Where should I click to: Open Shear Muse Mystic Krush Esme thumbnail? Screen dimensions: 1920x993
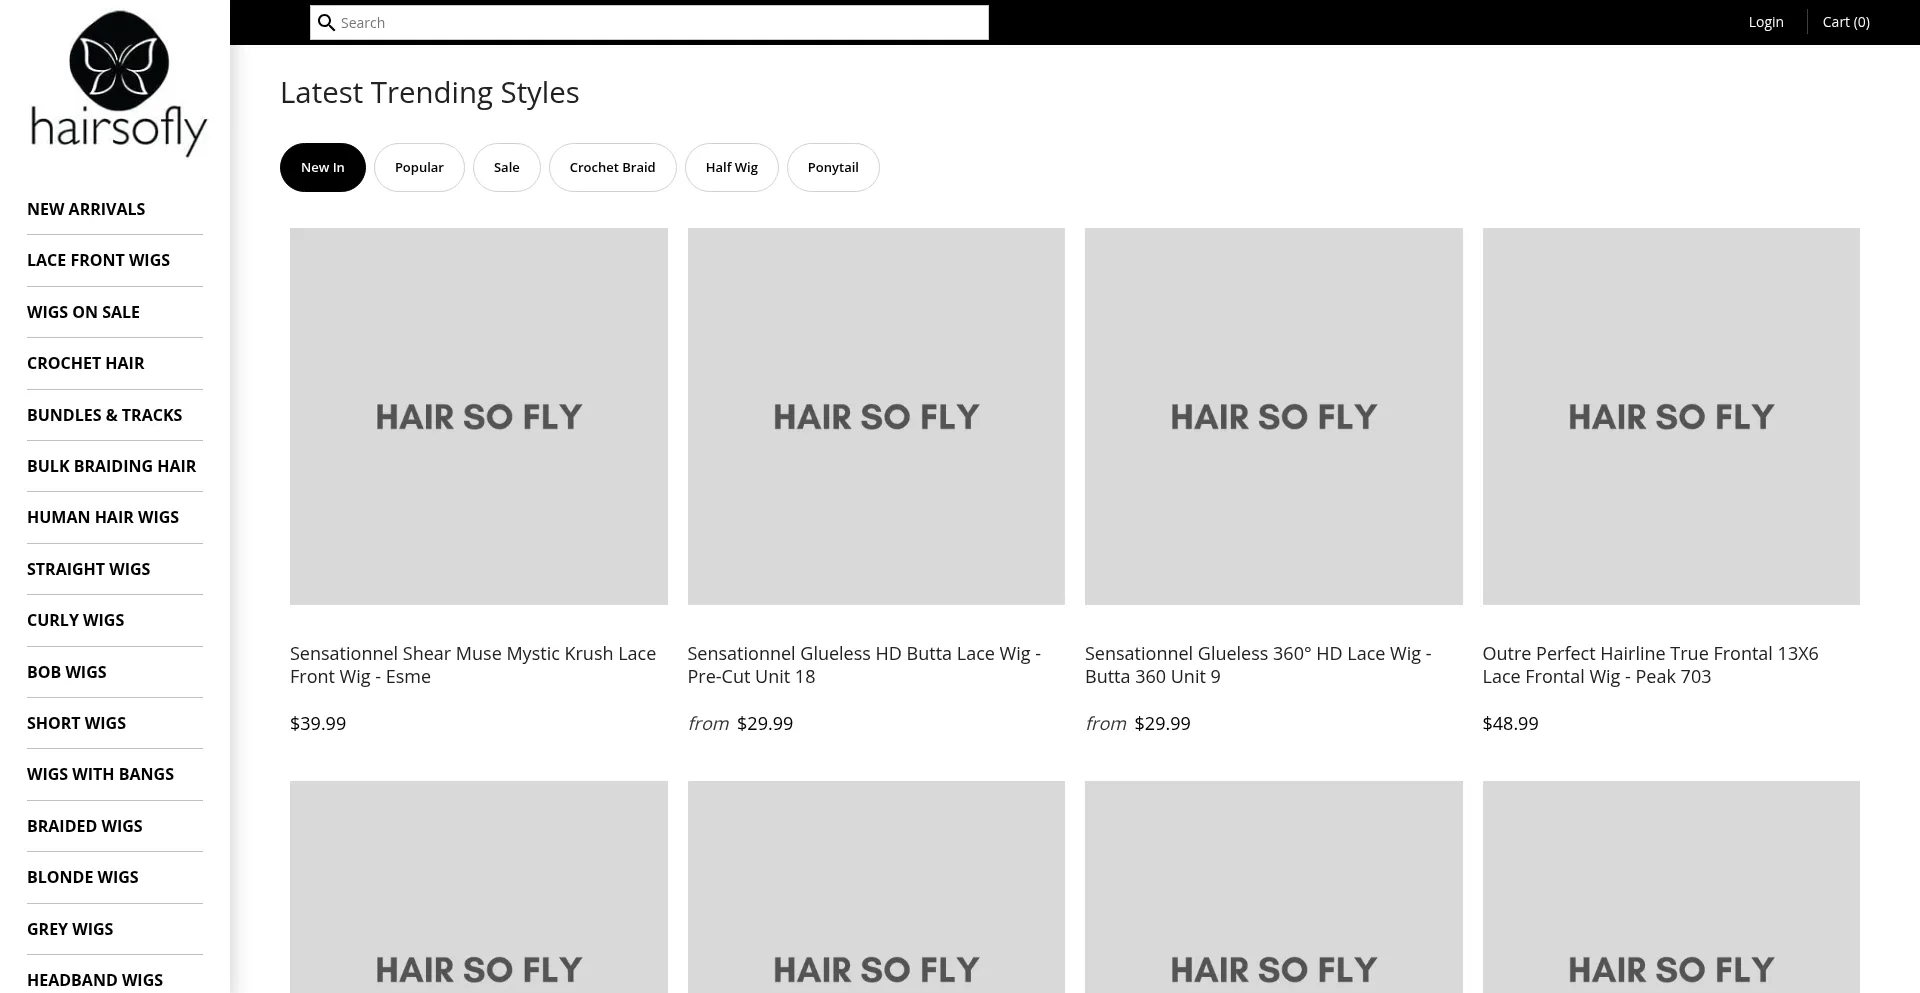(x=479, y=416)
